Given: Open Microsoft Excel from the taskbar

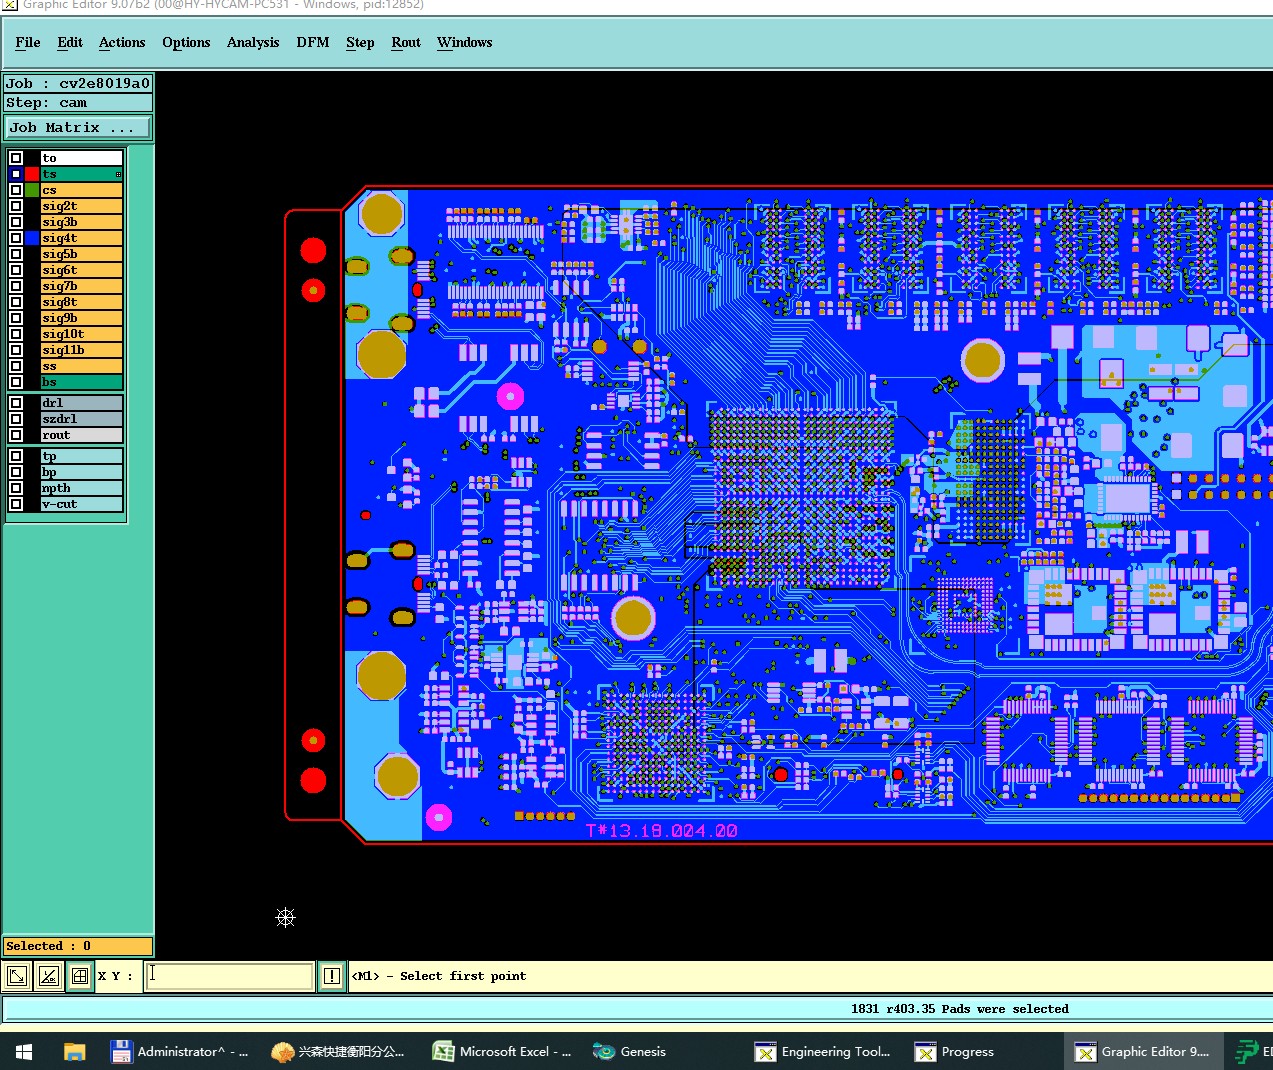Looking at the screenshot, I should coord(502,1051).
